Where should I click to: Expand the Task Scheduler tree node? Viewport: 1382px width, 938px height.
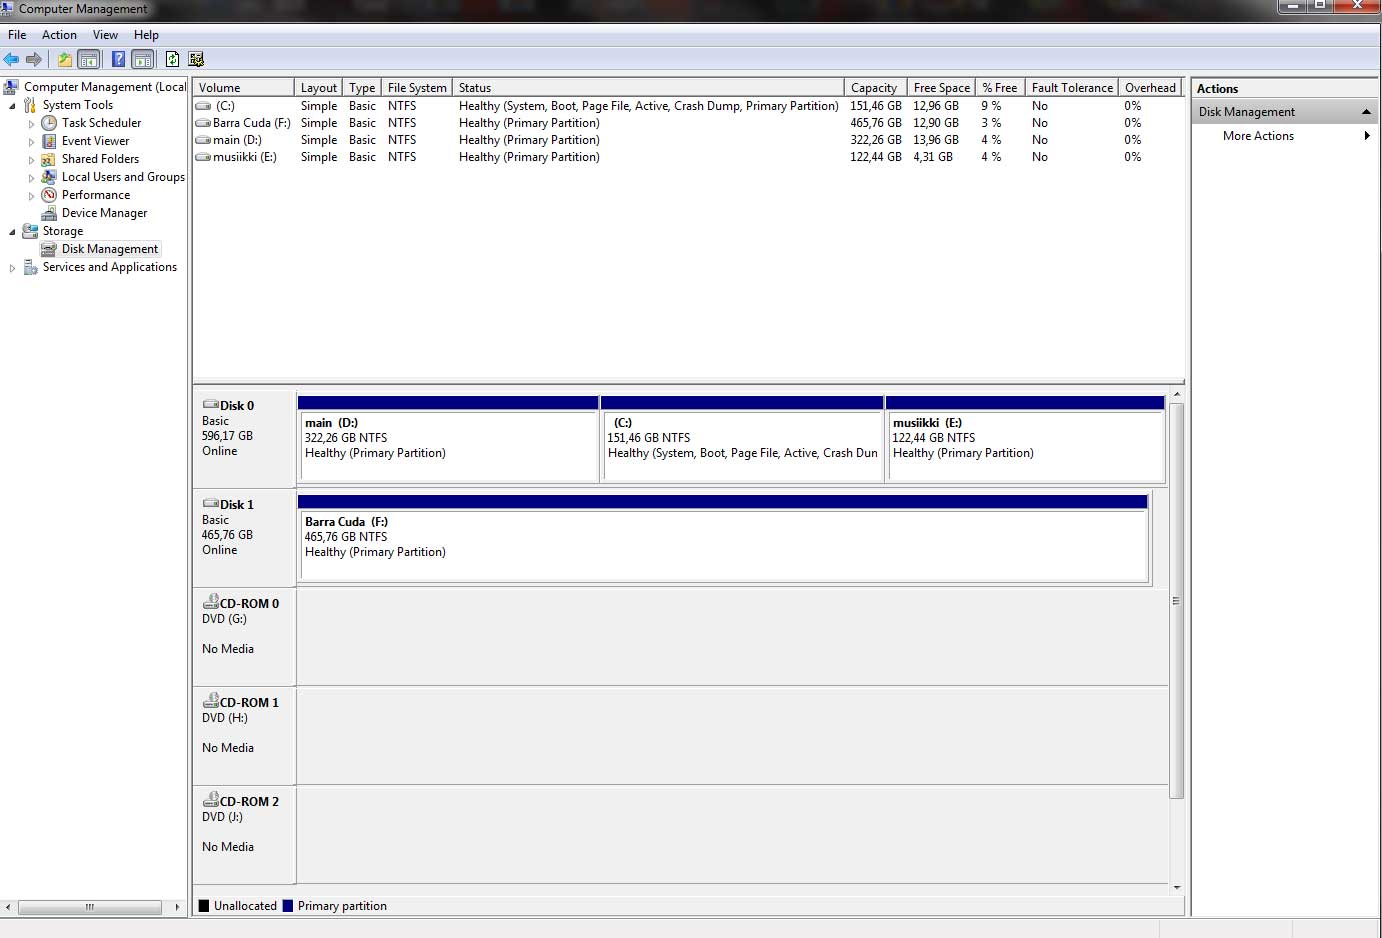click(x=31, y=124)
